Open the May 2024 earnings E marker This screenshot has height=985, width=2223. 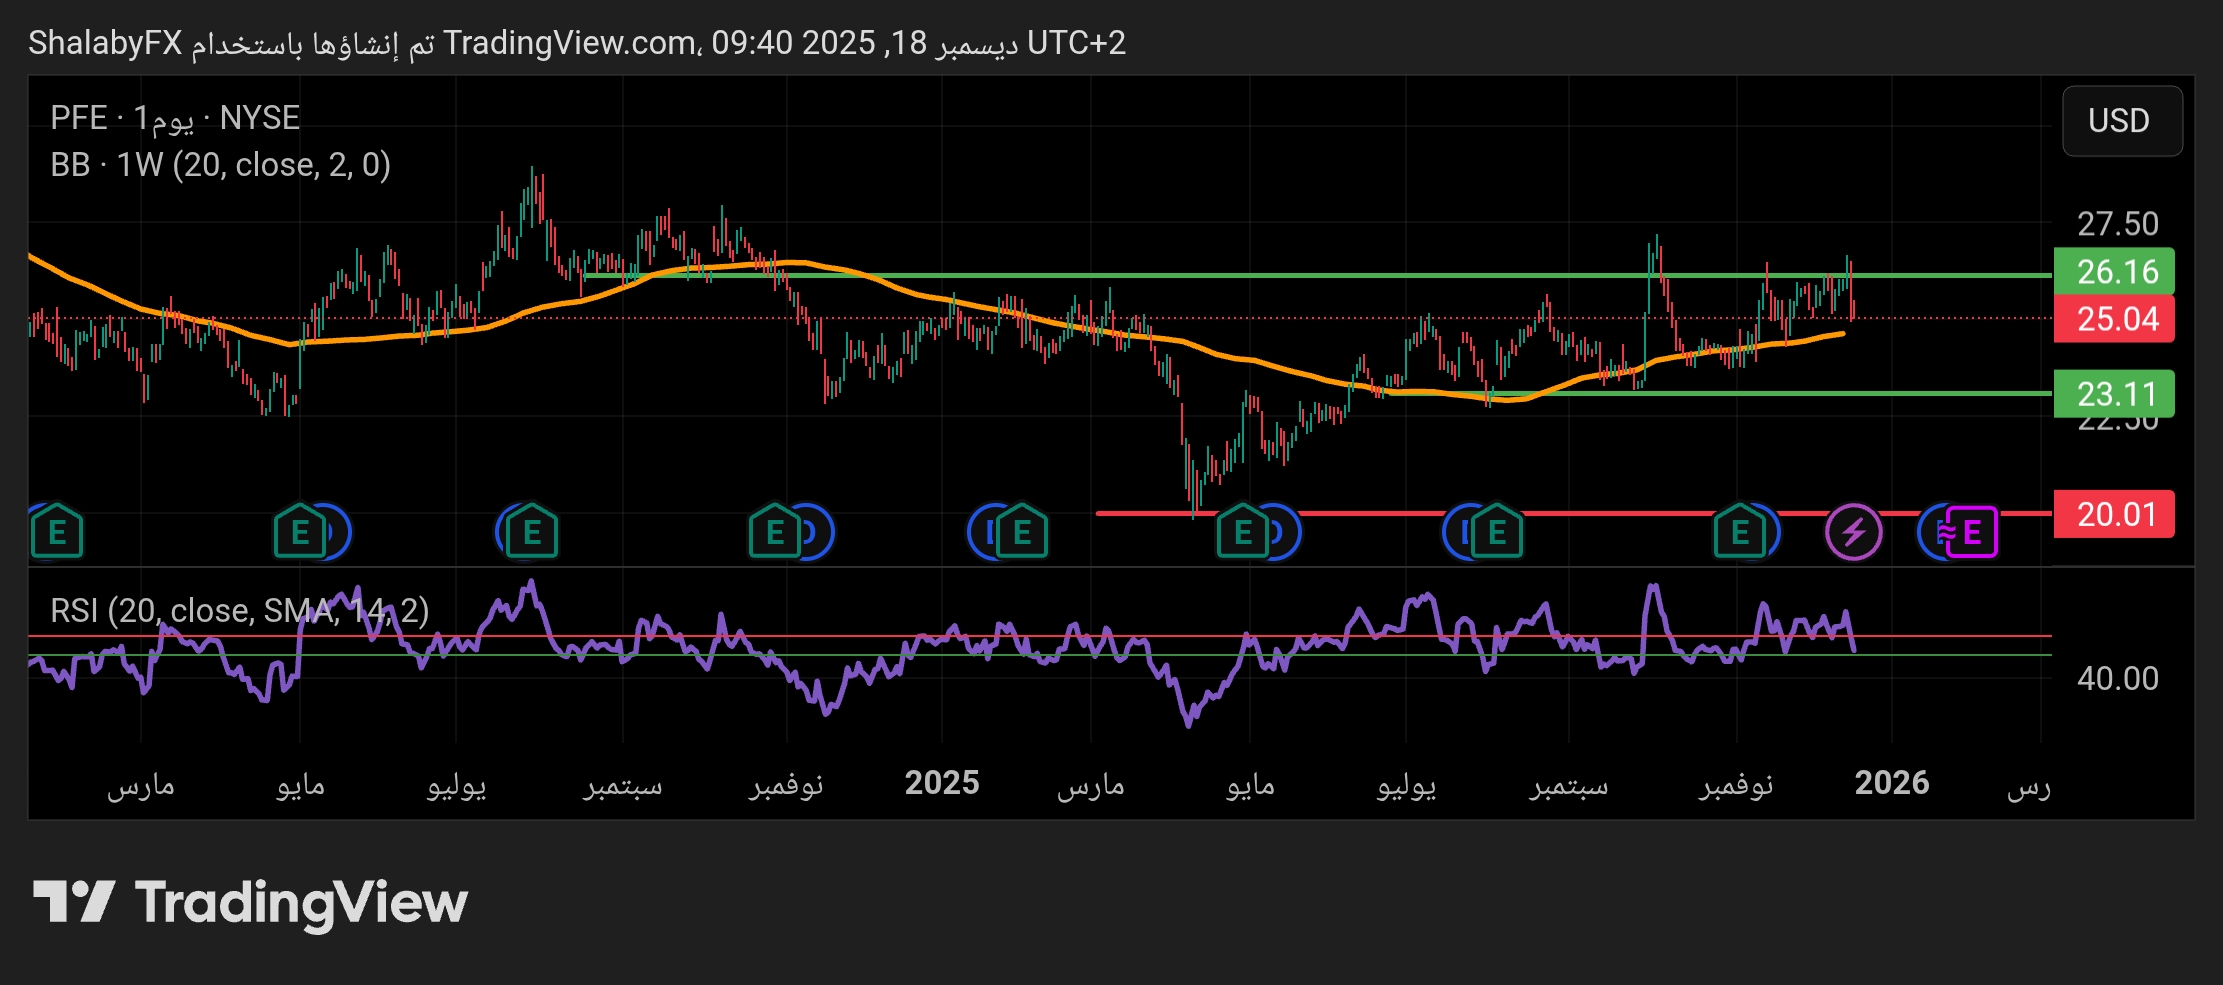299,532
